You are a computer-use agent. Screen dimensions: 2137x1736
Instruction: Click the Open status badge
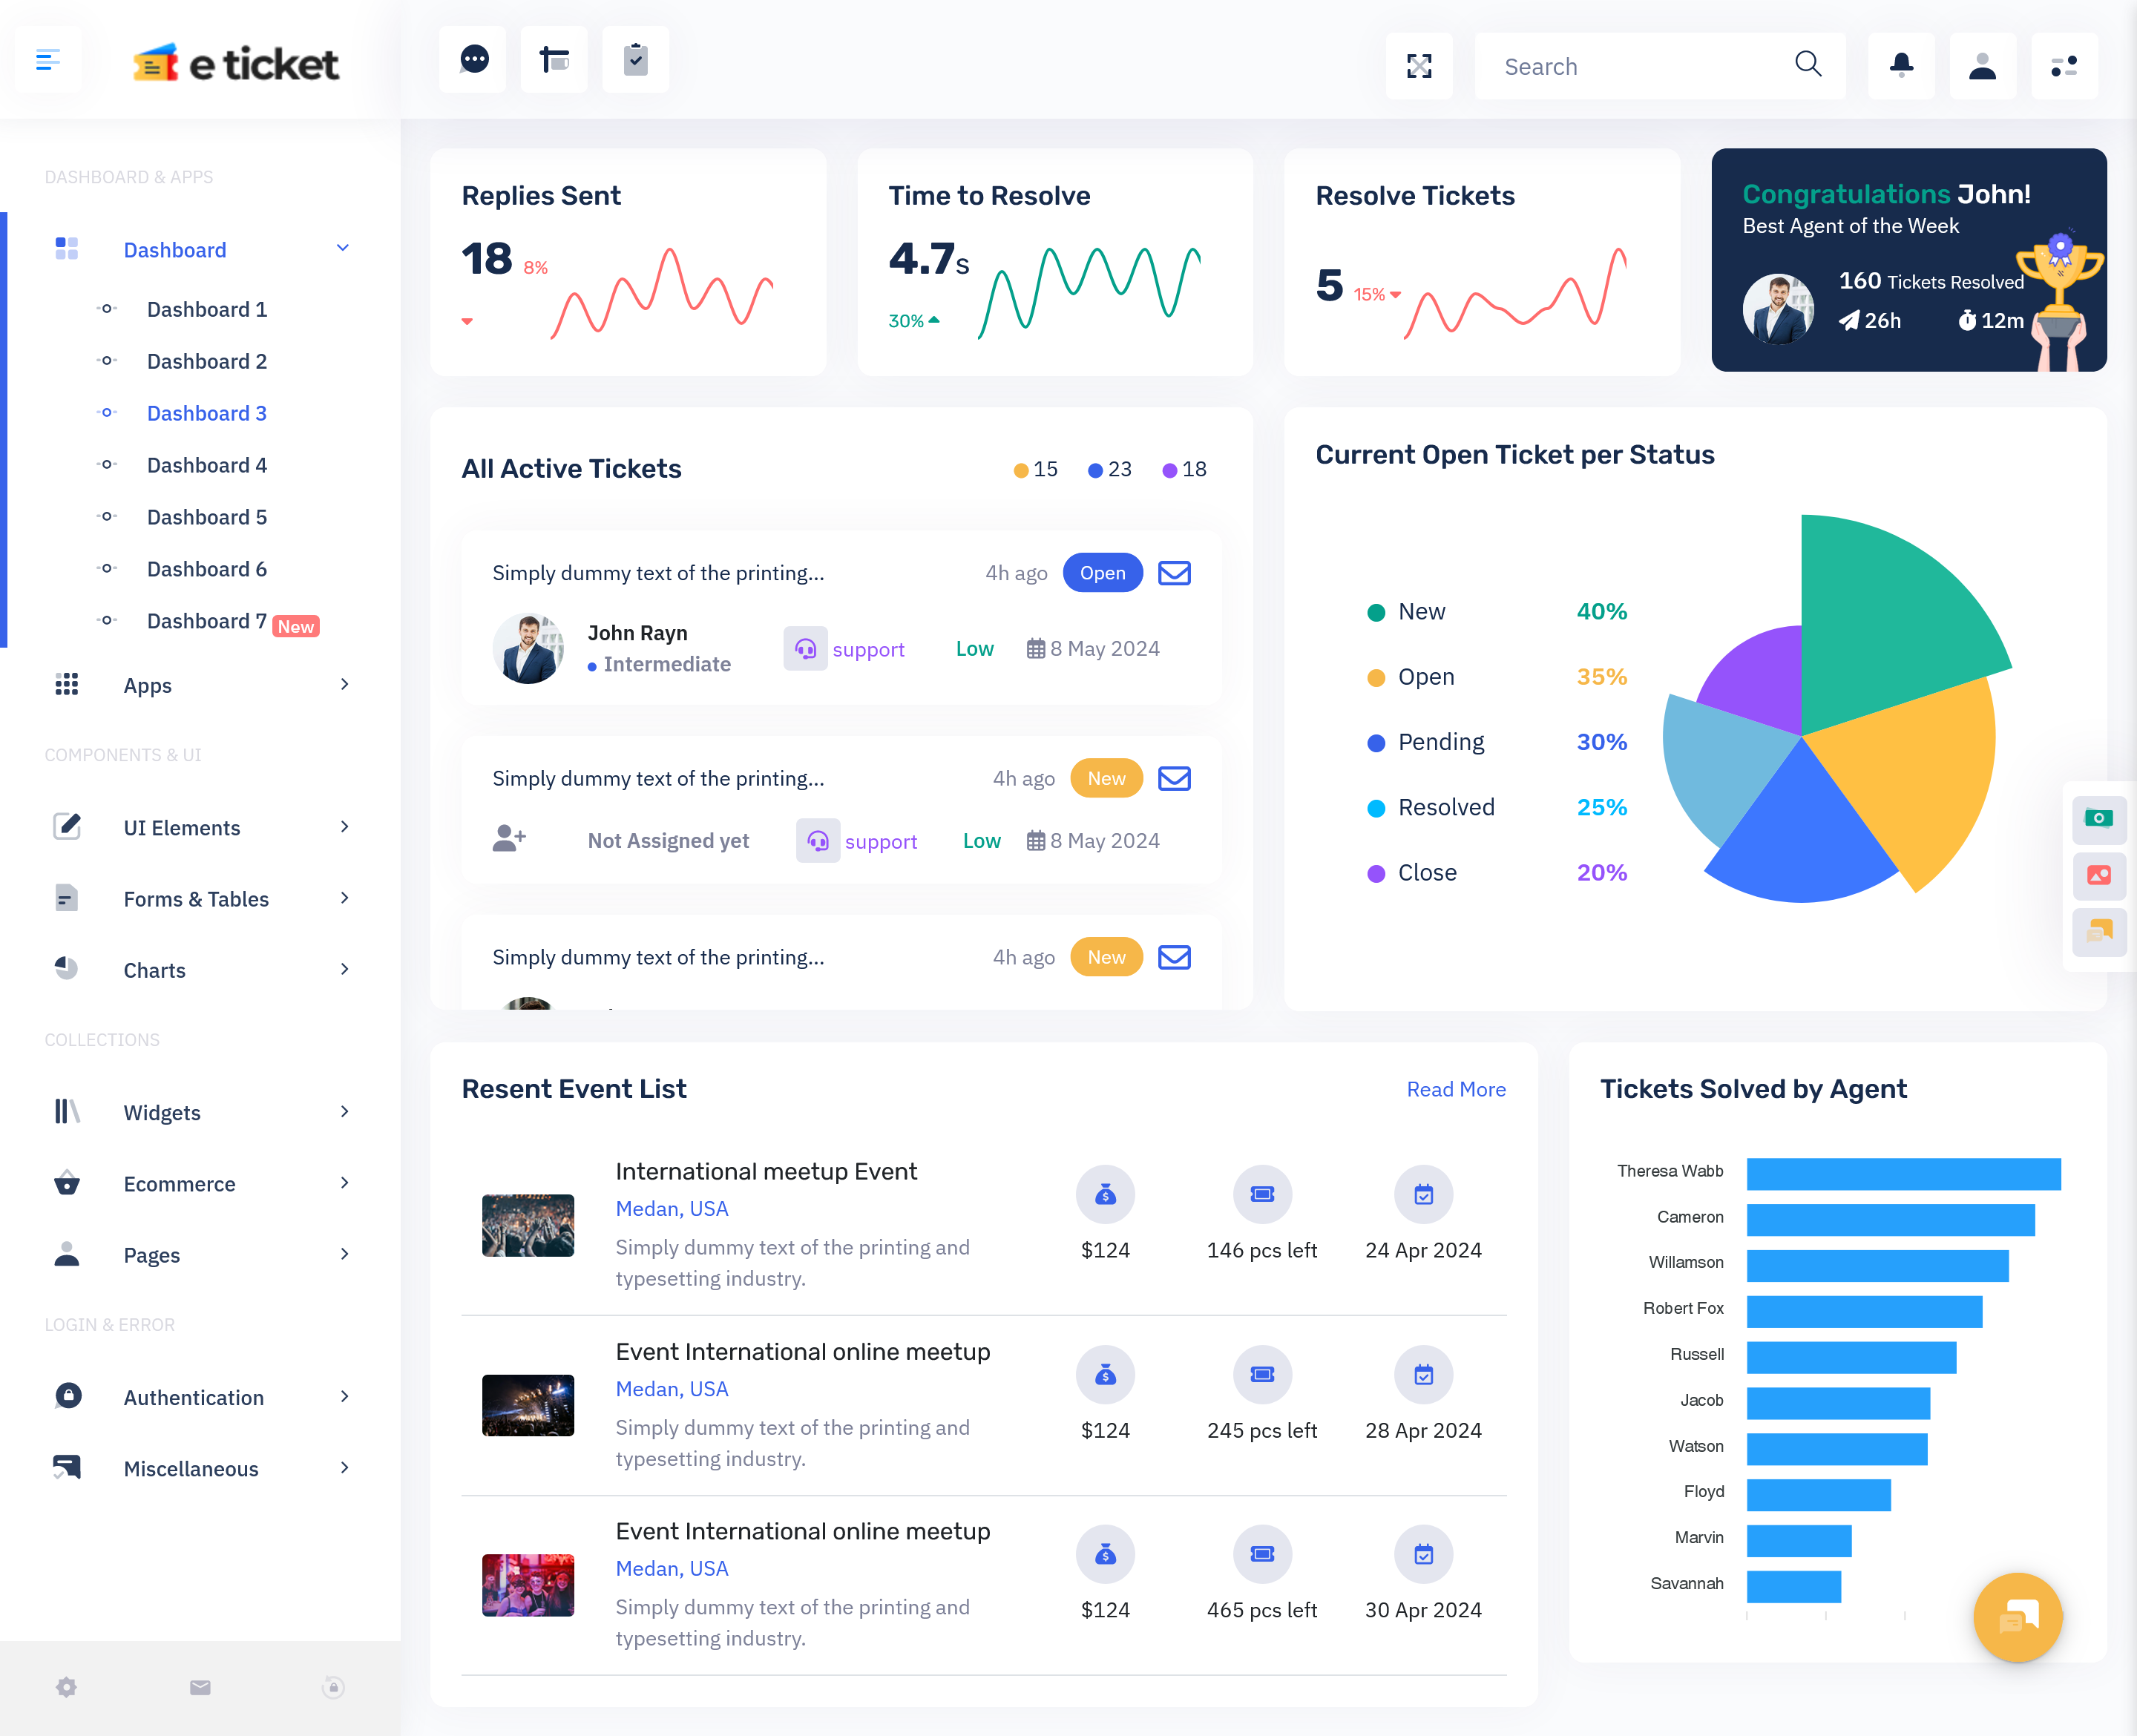click(1102, 573)
